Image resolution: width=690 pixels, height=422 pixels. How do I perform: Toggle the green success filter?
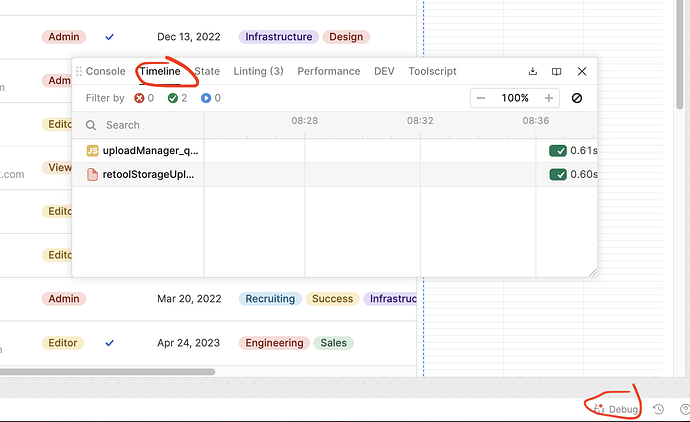pyautogui.click(x=172, y=98)
